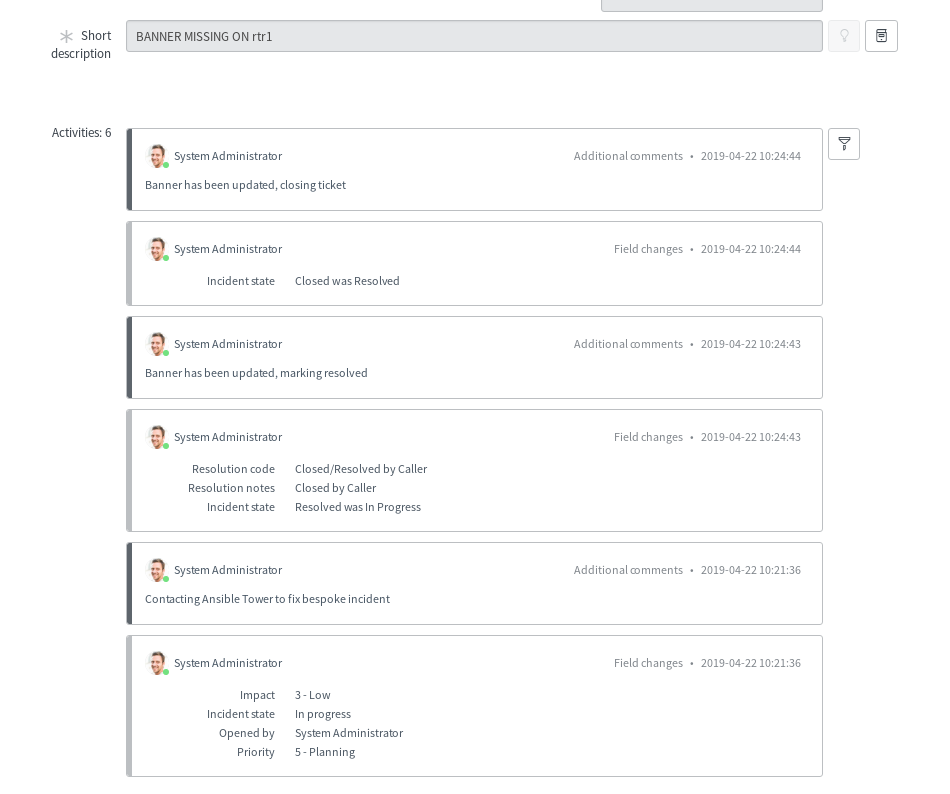Open the knowledge search icon beside Short description
The width and height of the screenshot is (950, 794).
(881, 37)
